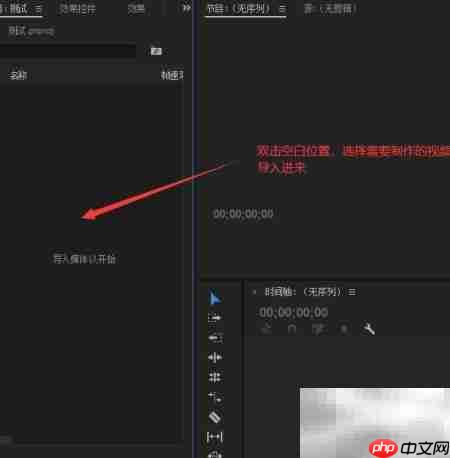This screenshot has width=450, height=458.
Task: Choose the Track Select Backward tool
Action: coord(215,338)
